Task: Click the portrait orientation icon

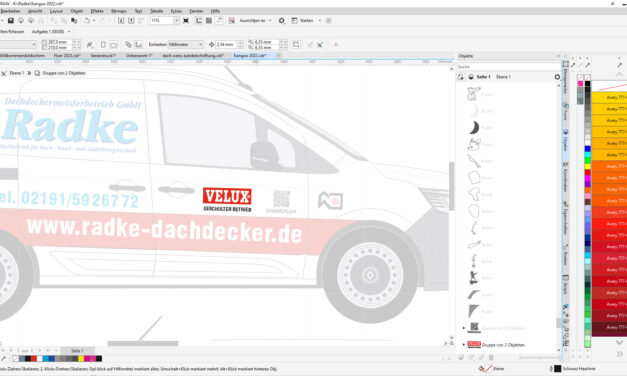Action: pyautogui.click(x=103, y=44)
